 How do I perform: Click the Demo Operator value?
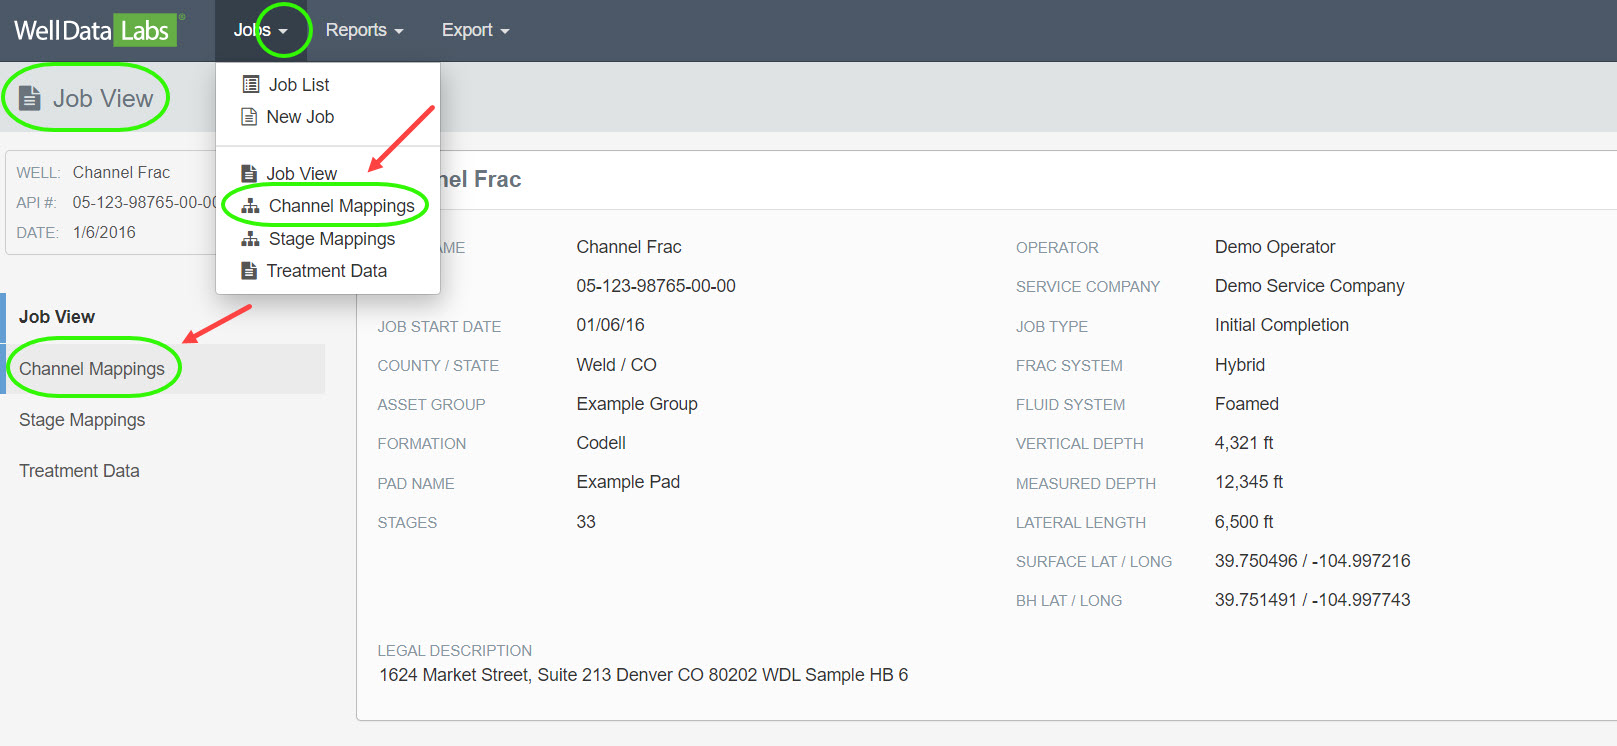pos(1275,247)
